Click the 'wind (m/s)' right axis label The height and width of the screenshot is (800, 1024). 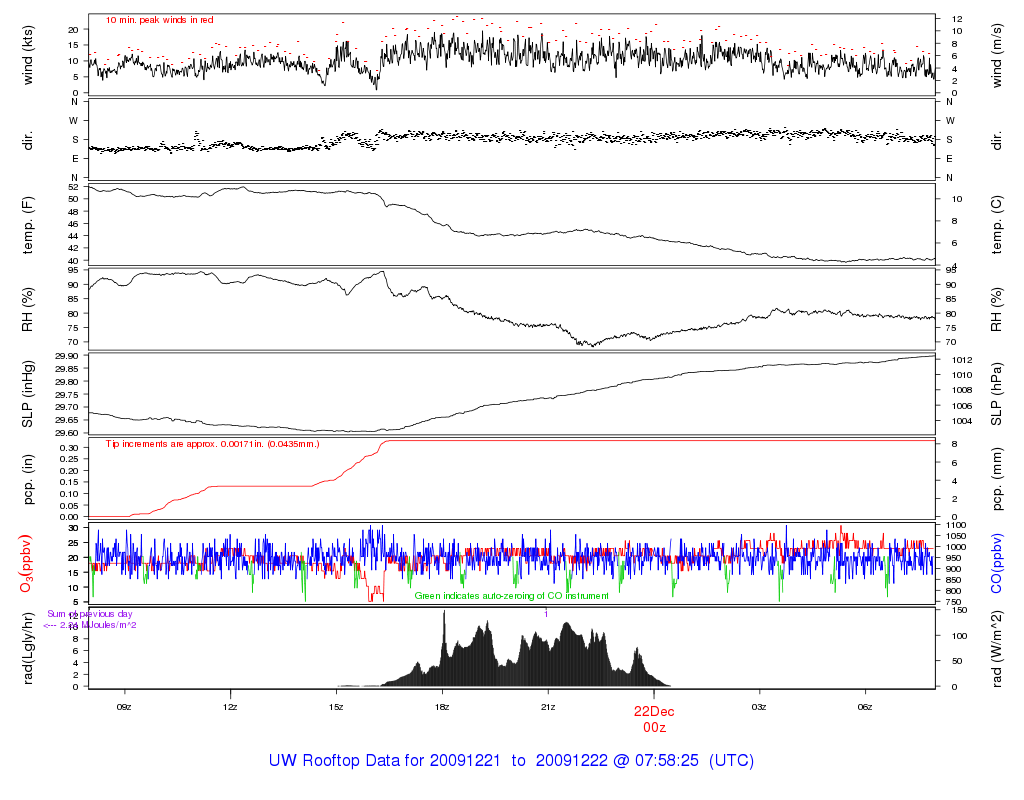996,56
